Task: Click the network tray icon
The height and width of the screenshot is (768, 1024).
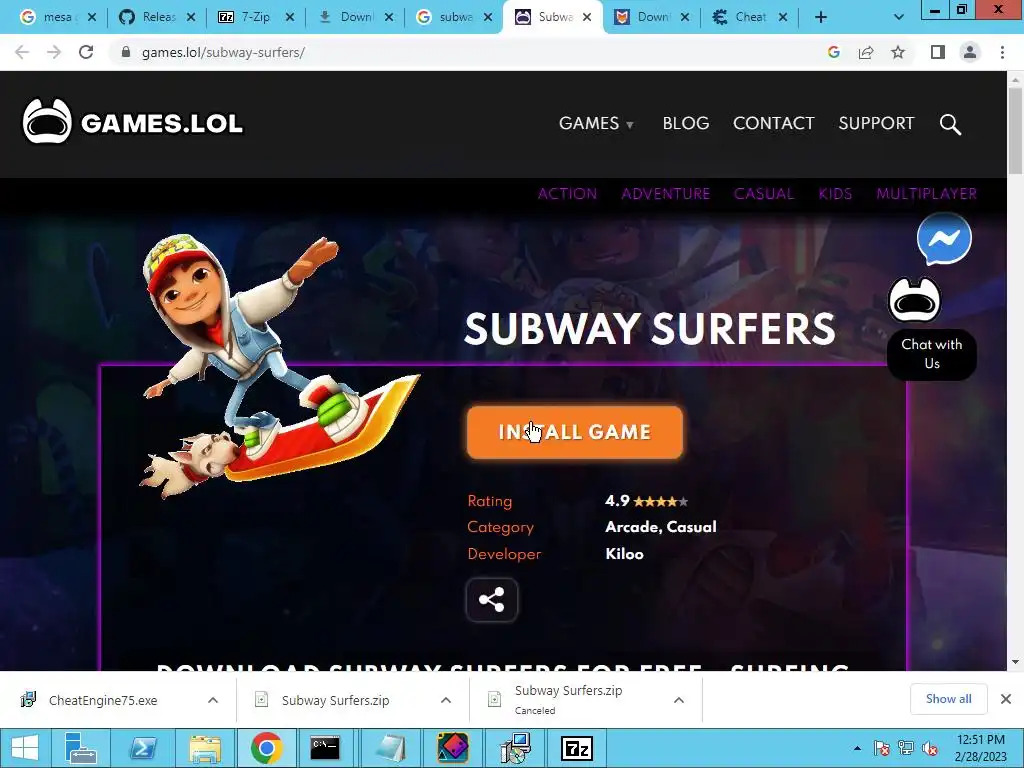Action: tap(906, 748)
